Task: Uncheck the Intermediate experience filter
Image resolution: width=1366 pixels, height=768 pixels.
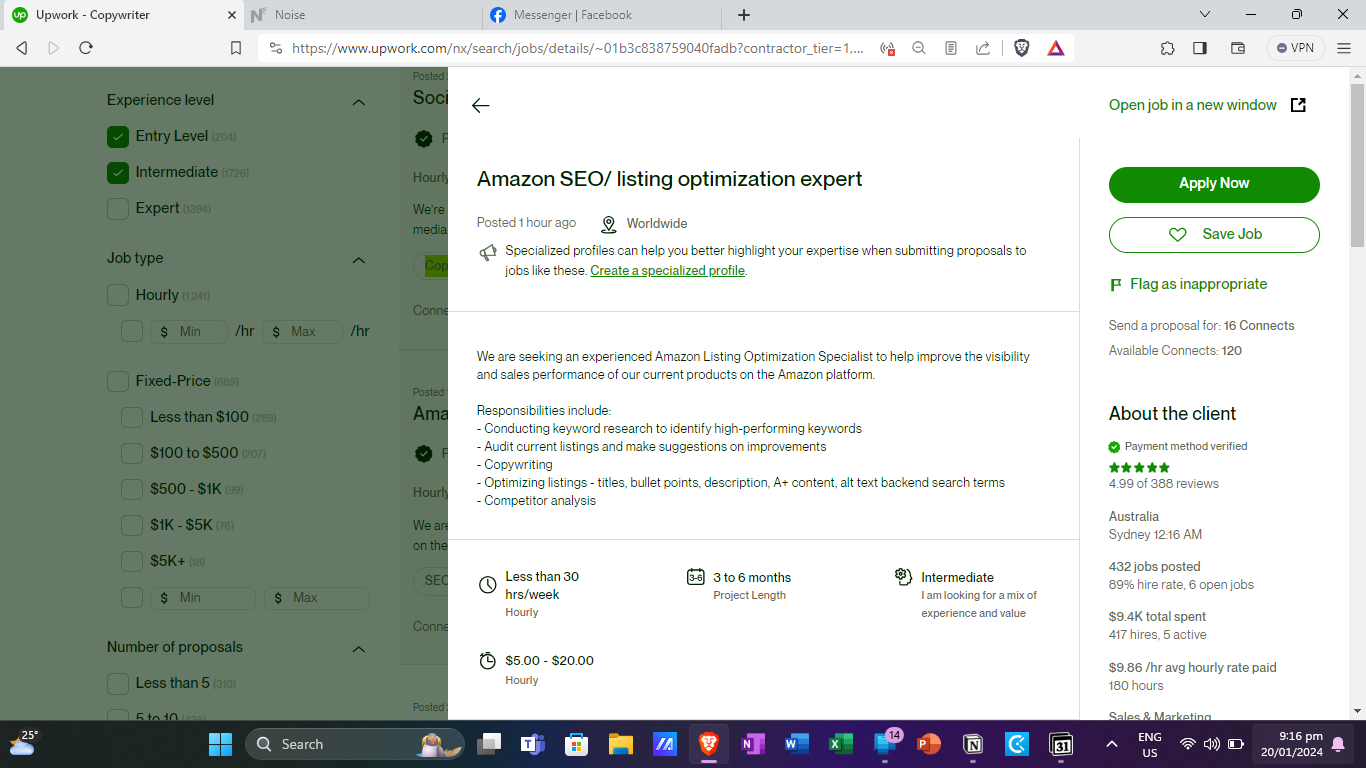Action: tap(118, 173)
